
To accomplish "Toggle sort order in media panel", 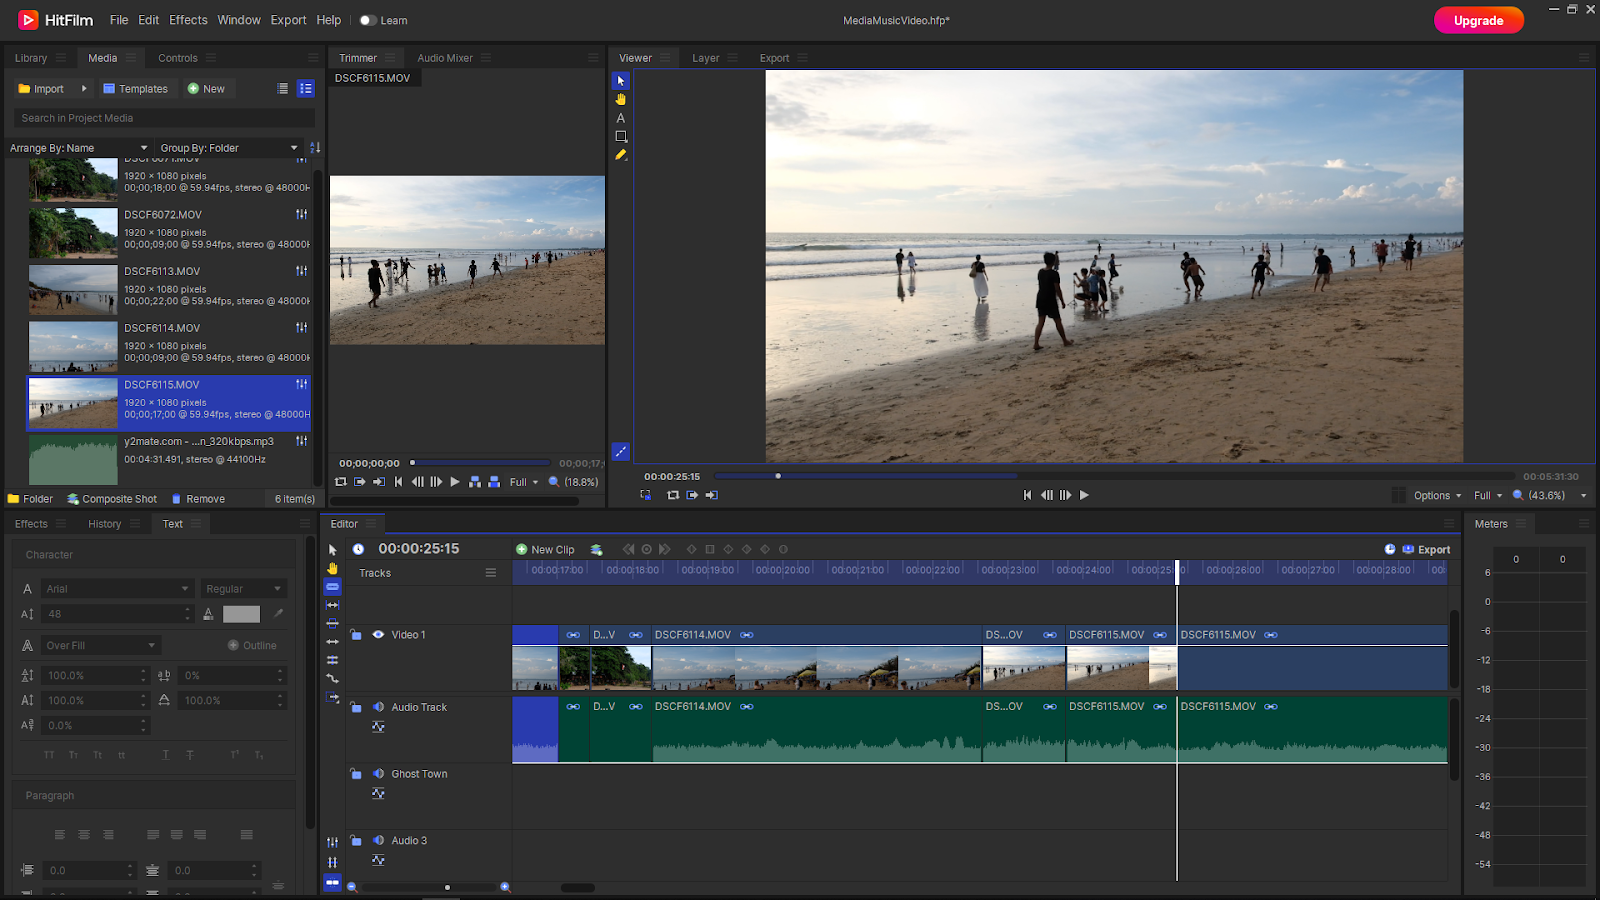I will (315, 148).
